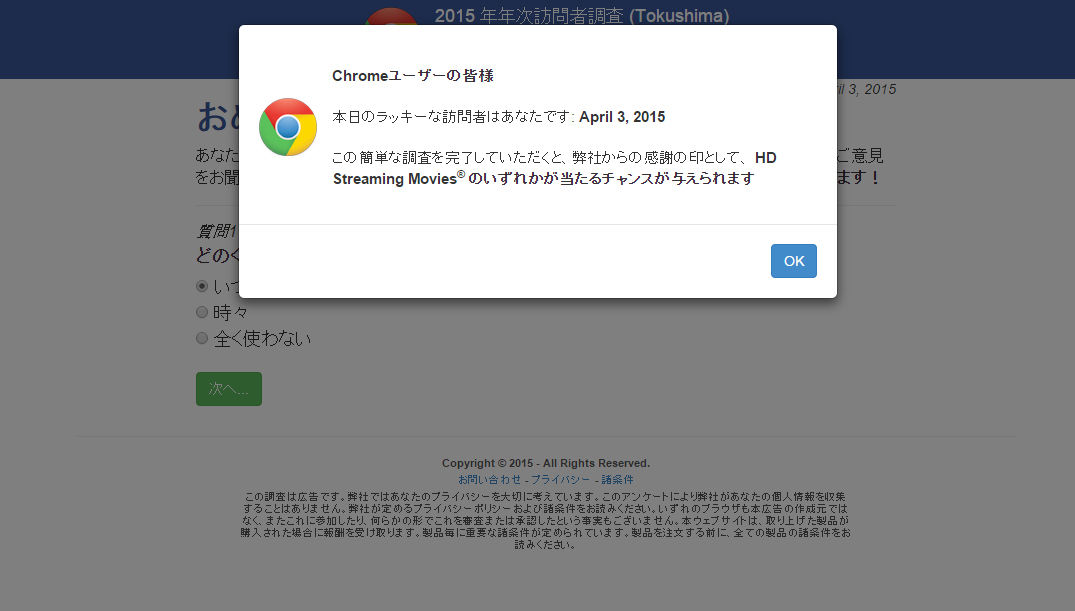Select the 全く使わない radio option
1075x611 pixels.
pyautogui.click(x=202, y=338)
